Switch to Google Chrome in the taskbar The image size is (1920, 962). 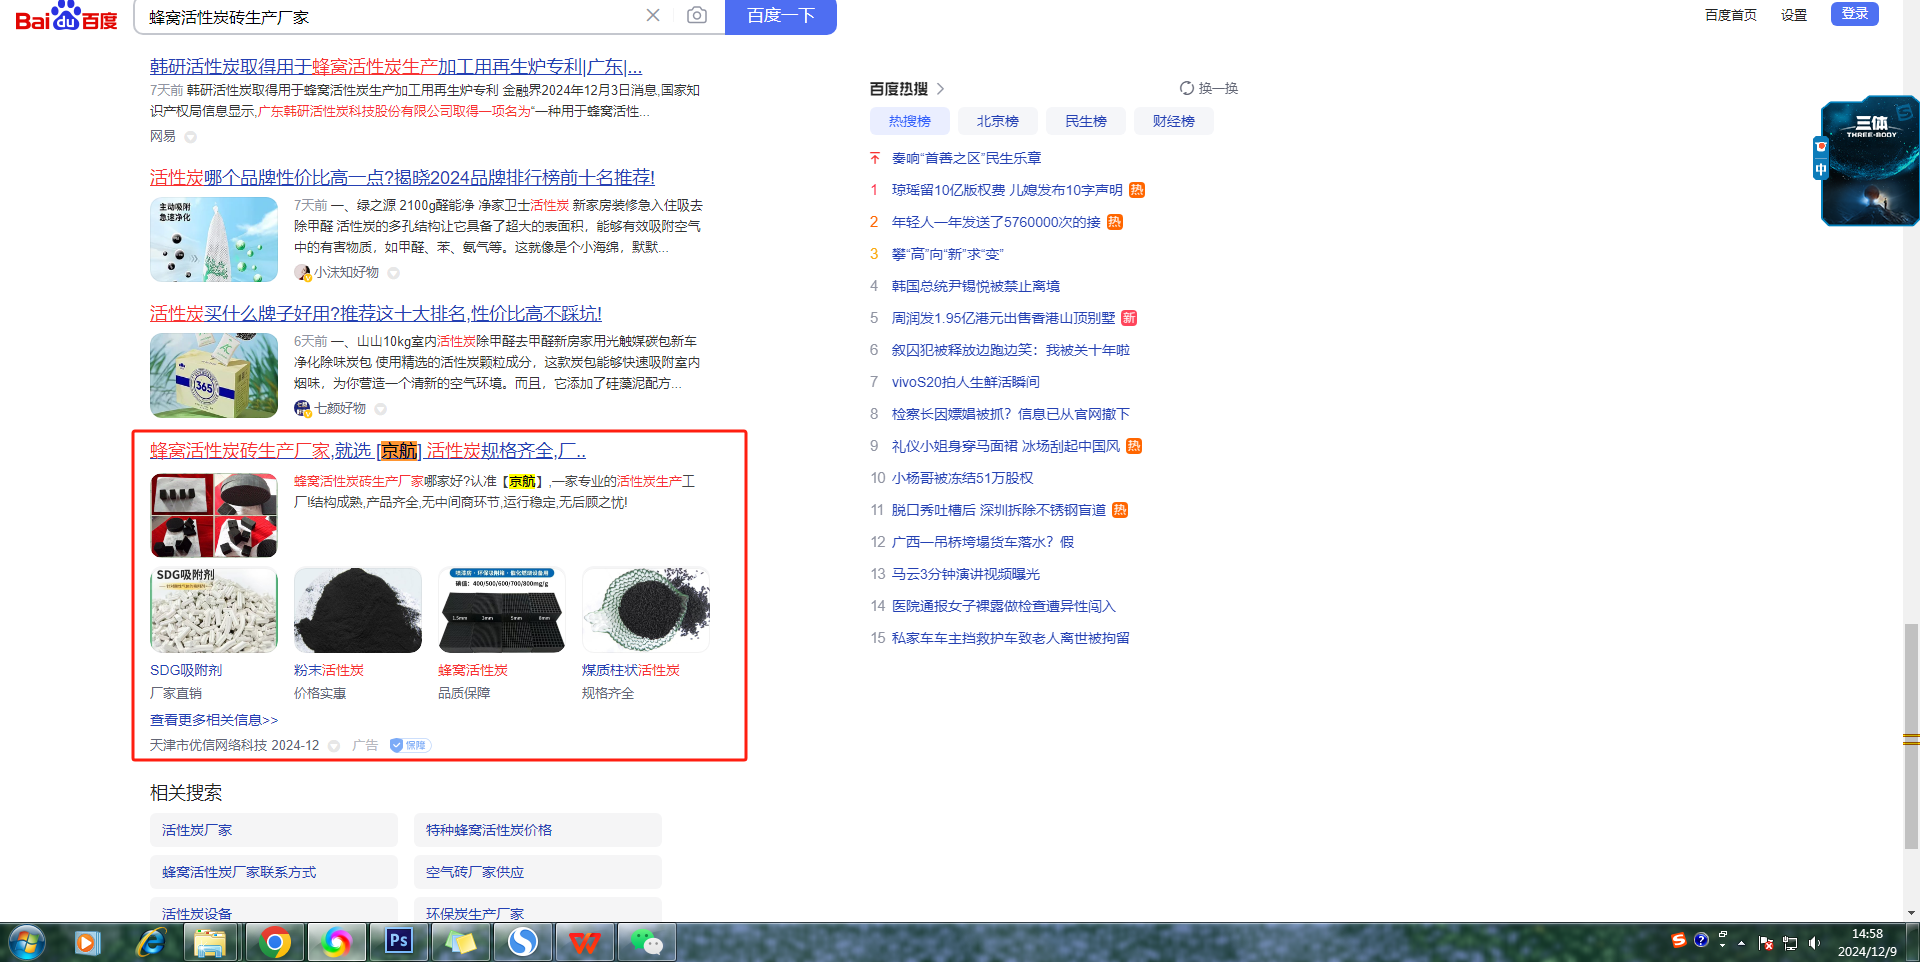pos(275,942)
